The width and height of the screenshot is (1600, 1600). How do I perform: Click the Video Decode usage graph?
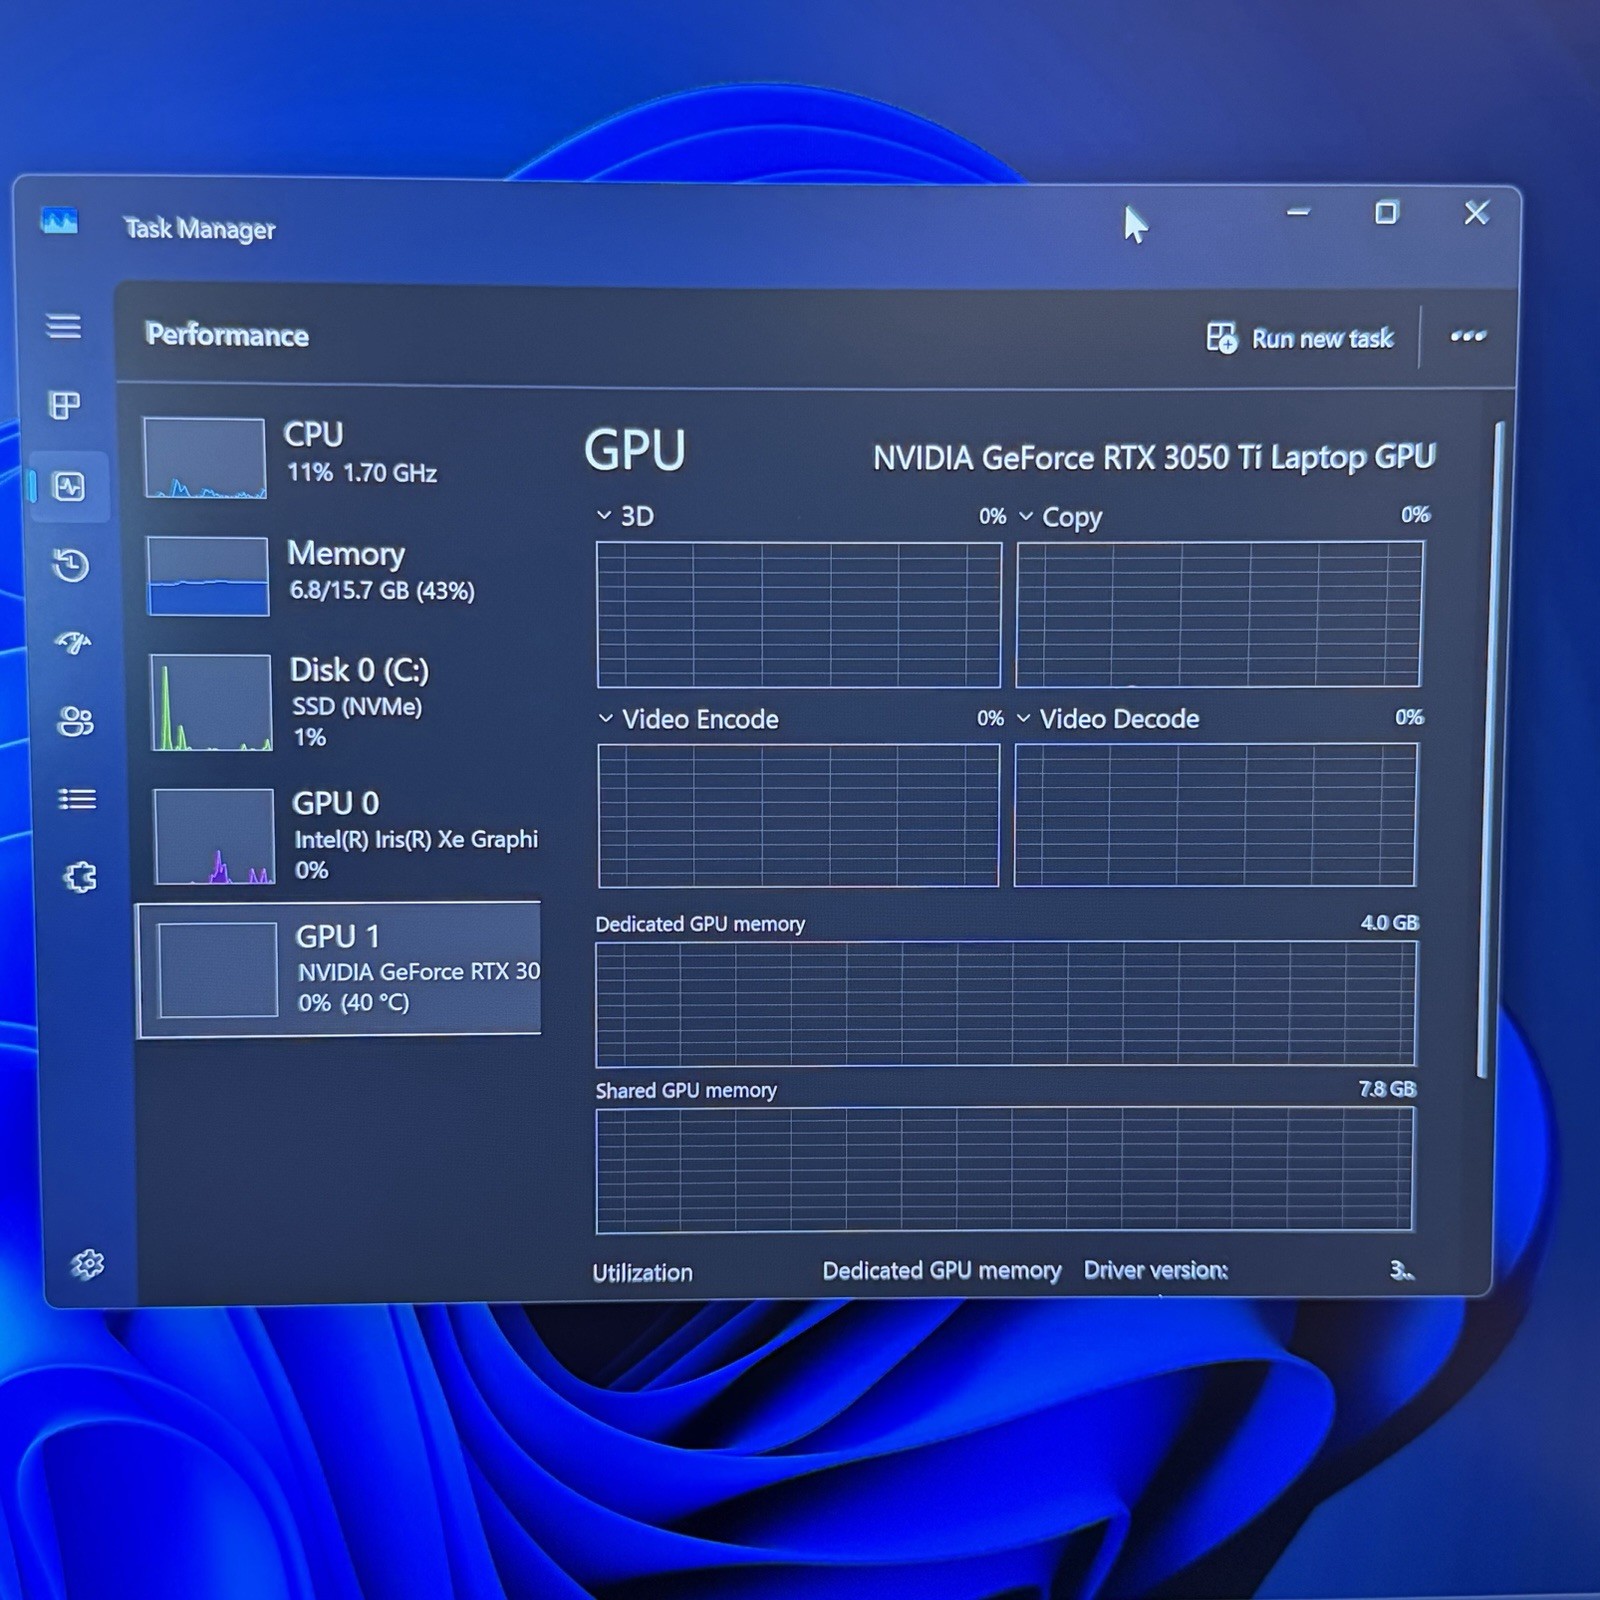tap(1216, 815)
